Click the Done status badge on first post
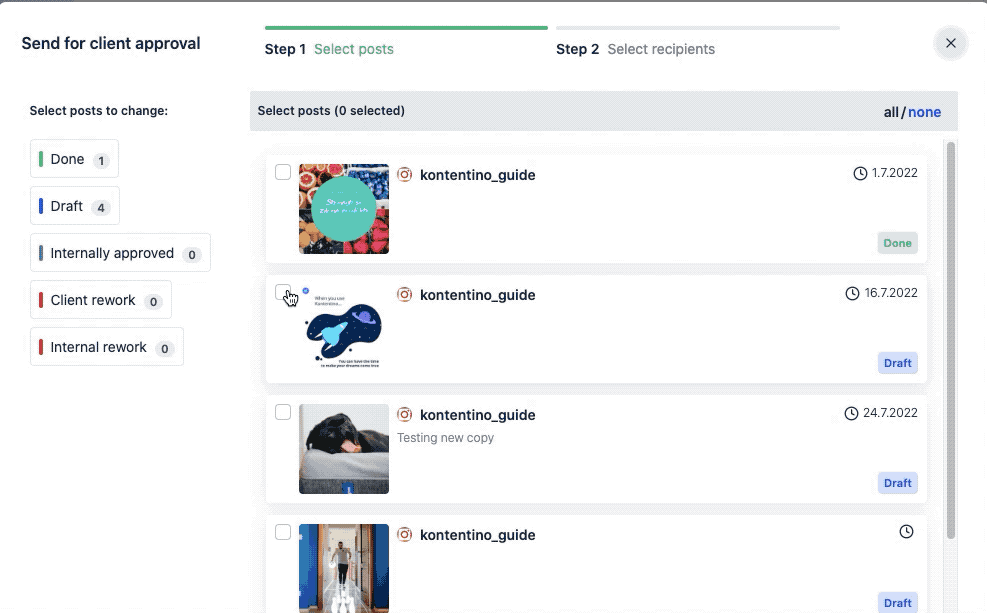The image size is (987, 613). click(x=897, y=243)
